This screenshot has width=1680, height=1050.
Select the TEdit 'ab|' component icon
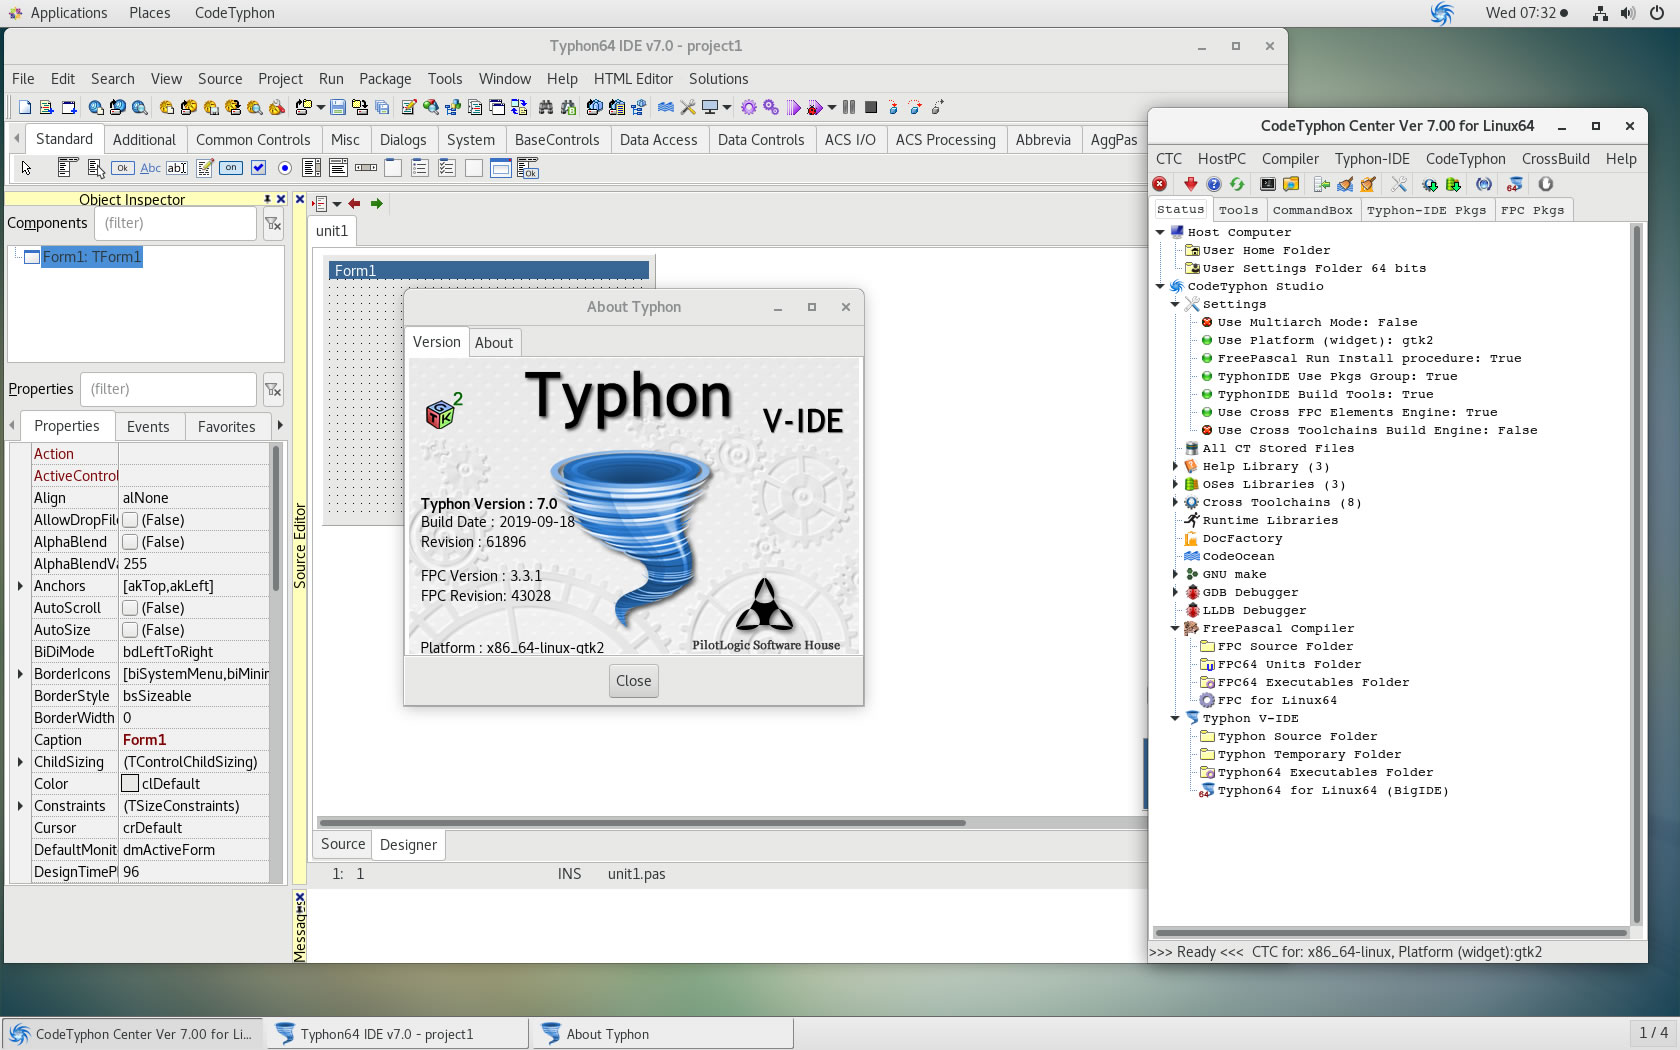pyautogui.click(x=177, y=168)
